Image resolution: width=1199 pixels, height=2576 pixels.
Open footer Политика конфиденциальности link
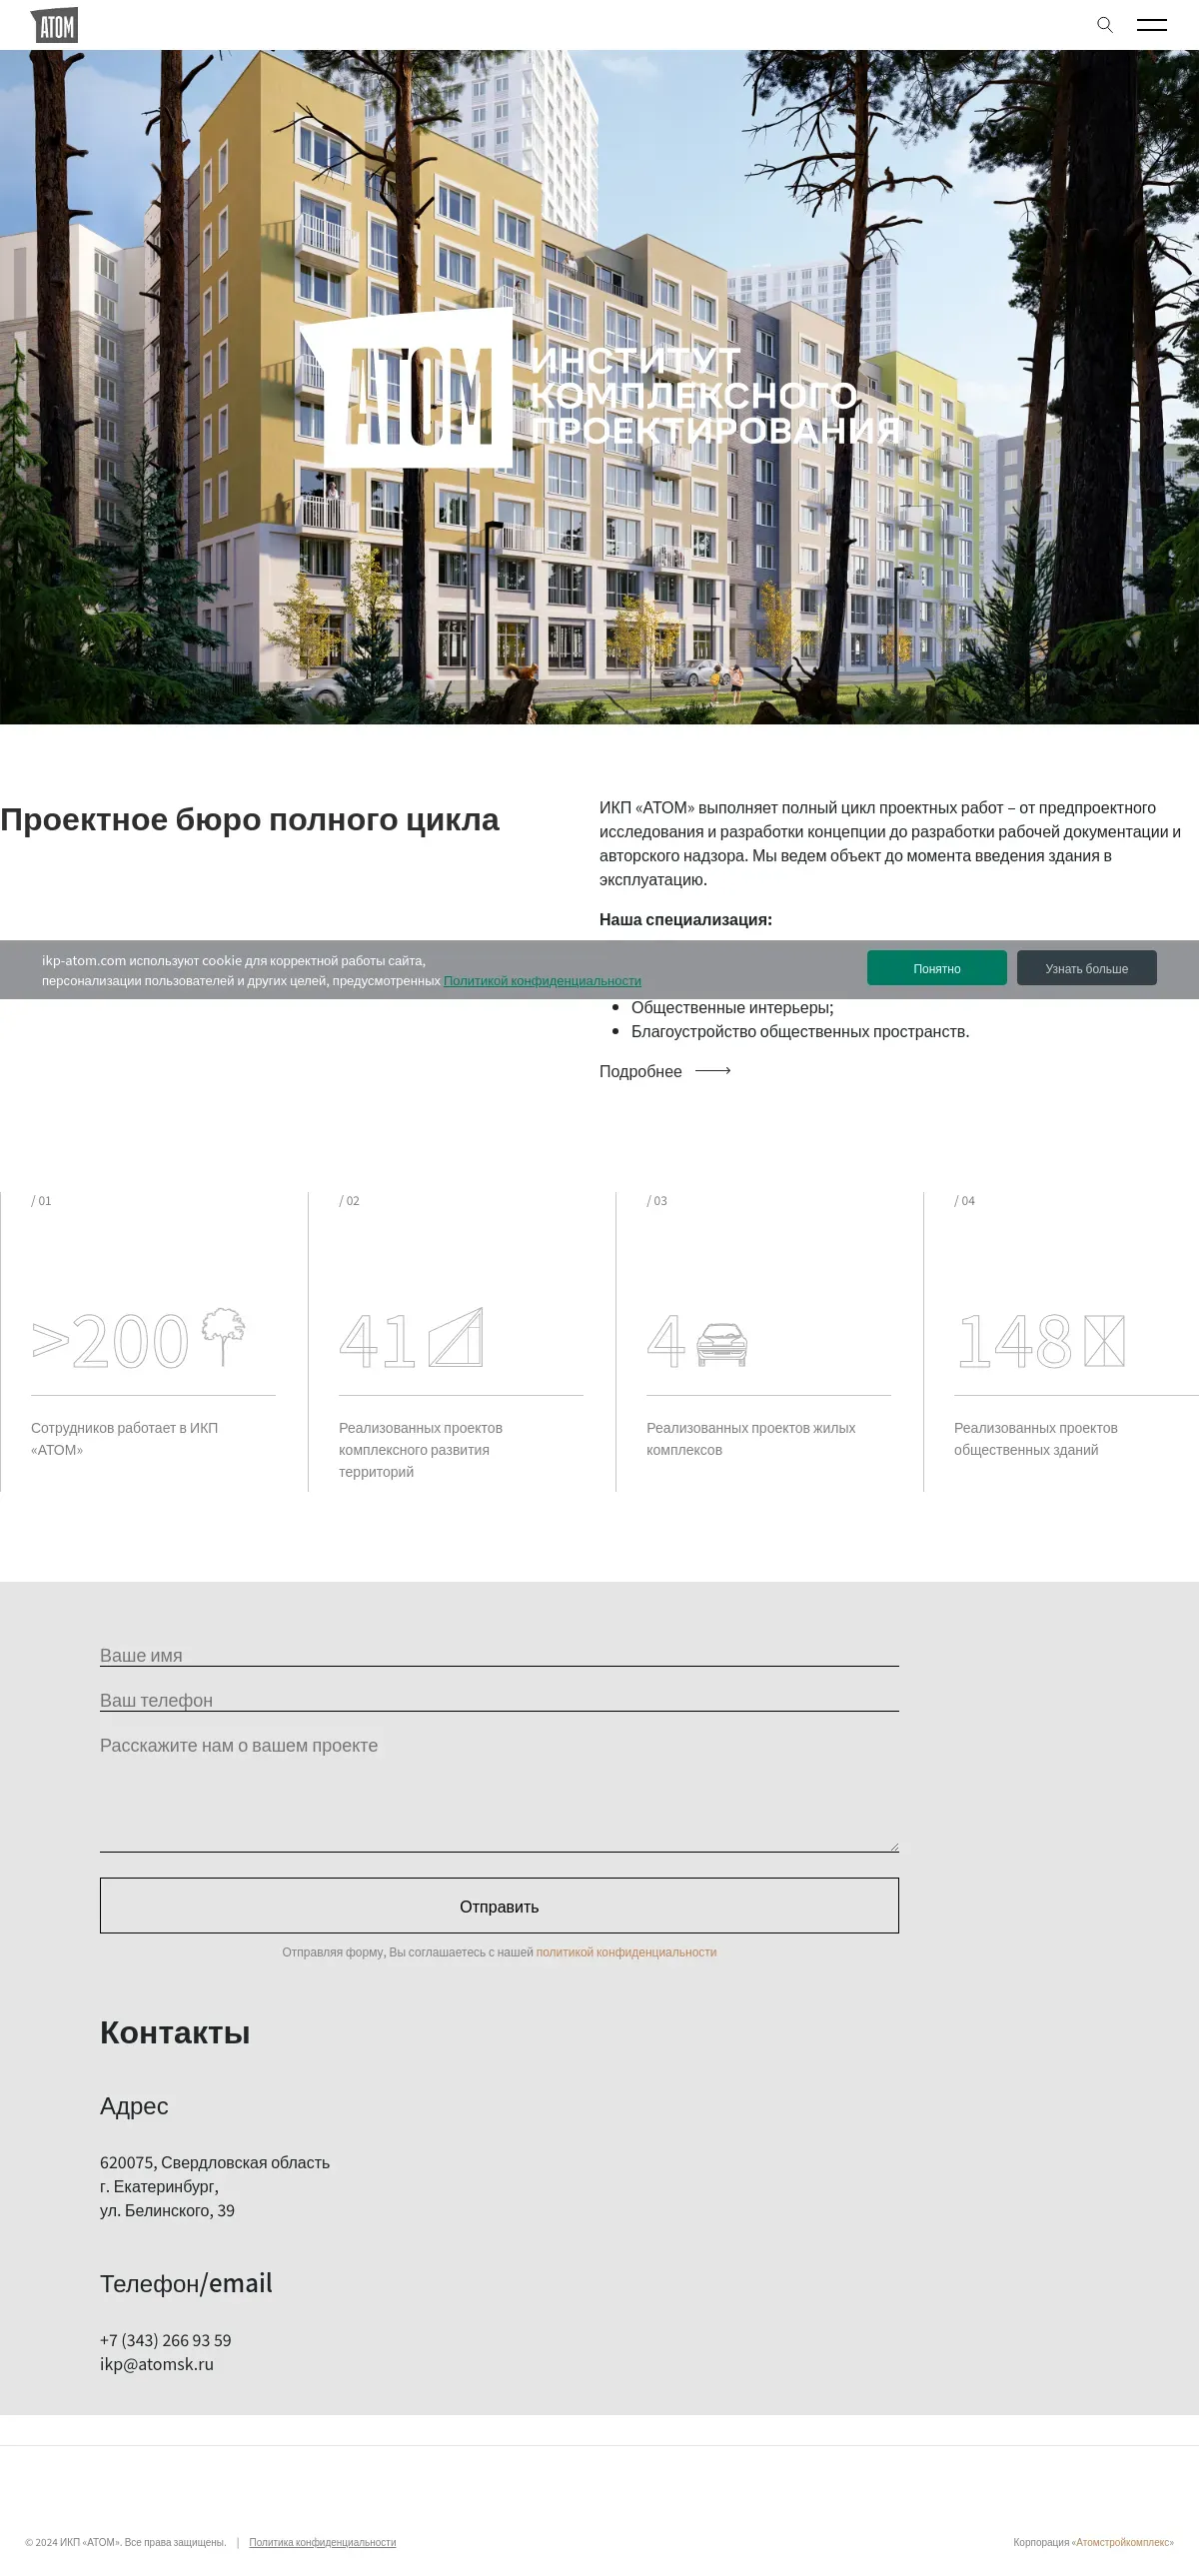(322, 2542)
